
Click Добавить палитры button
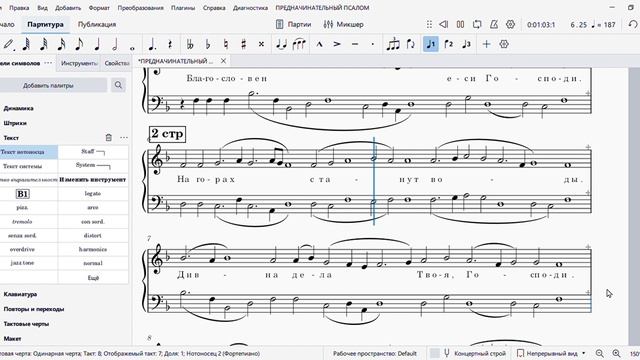coord(48,85)
